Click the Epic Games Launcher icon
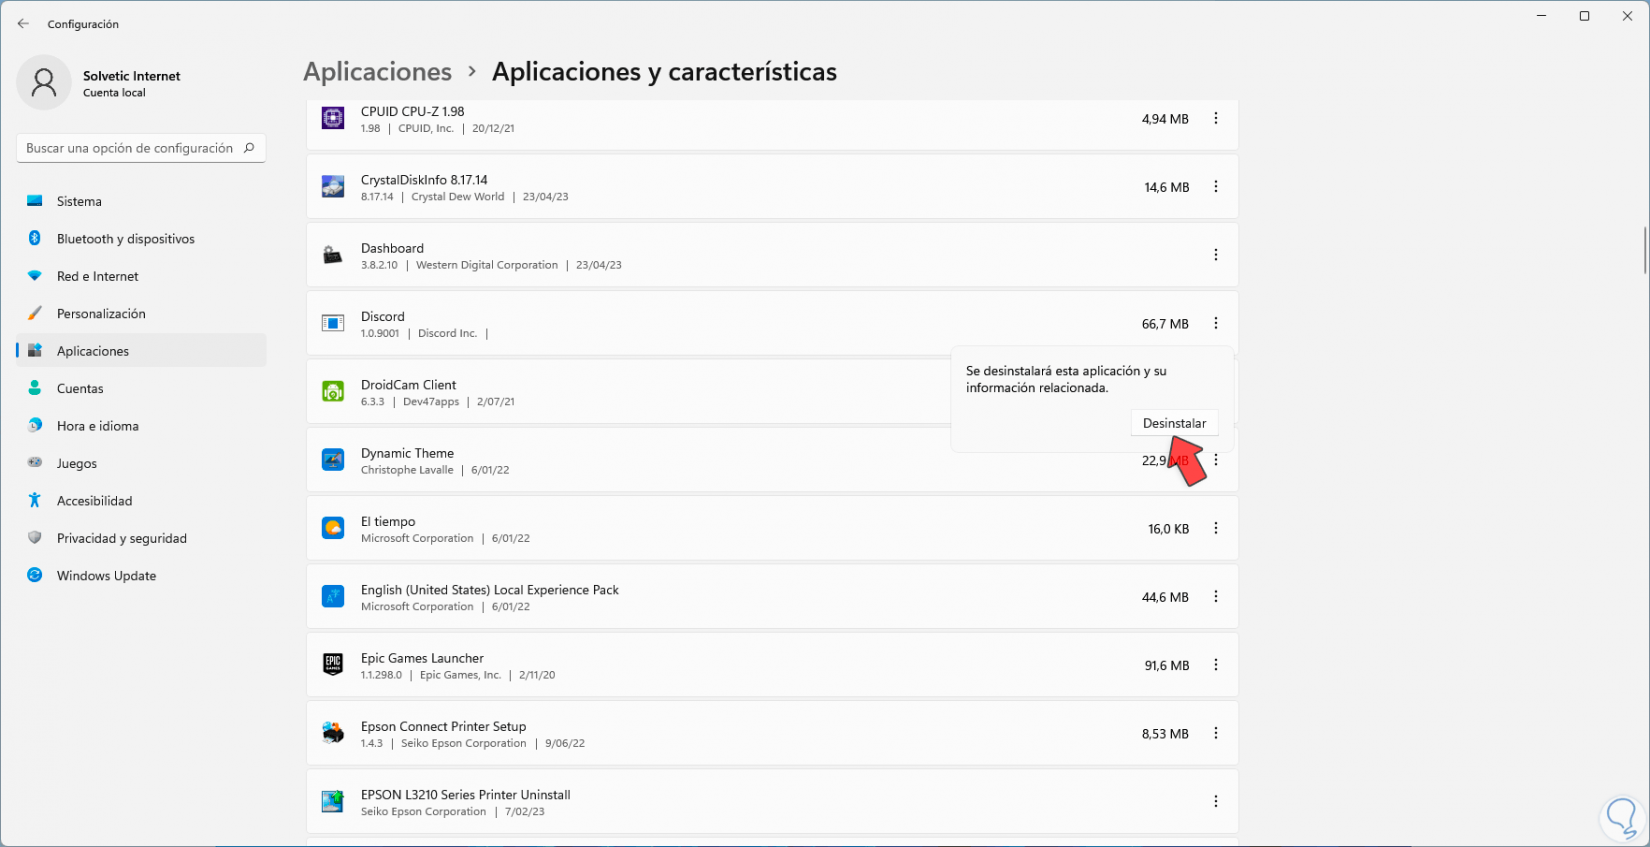Image resolution: width=1650 pixels, height=847 pixels. tap(333, 665)
